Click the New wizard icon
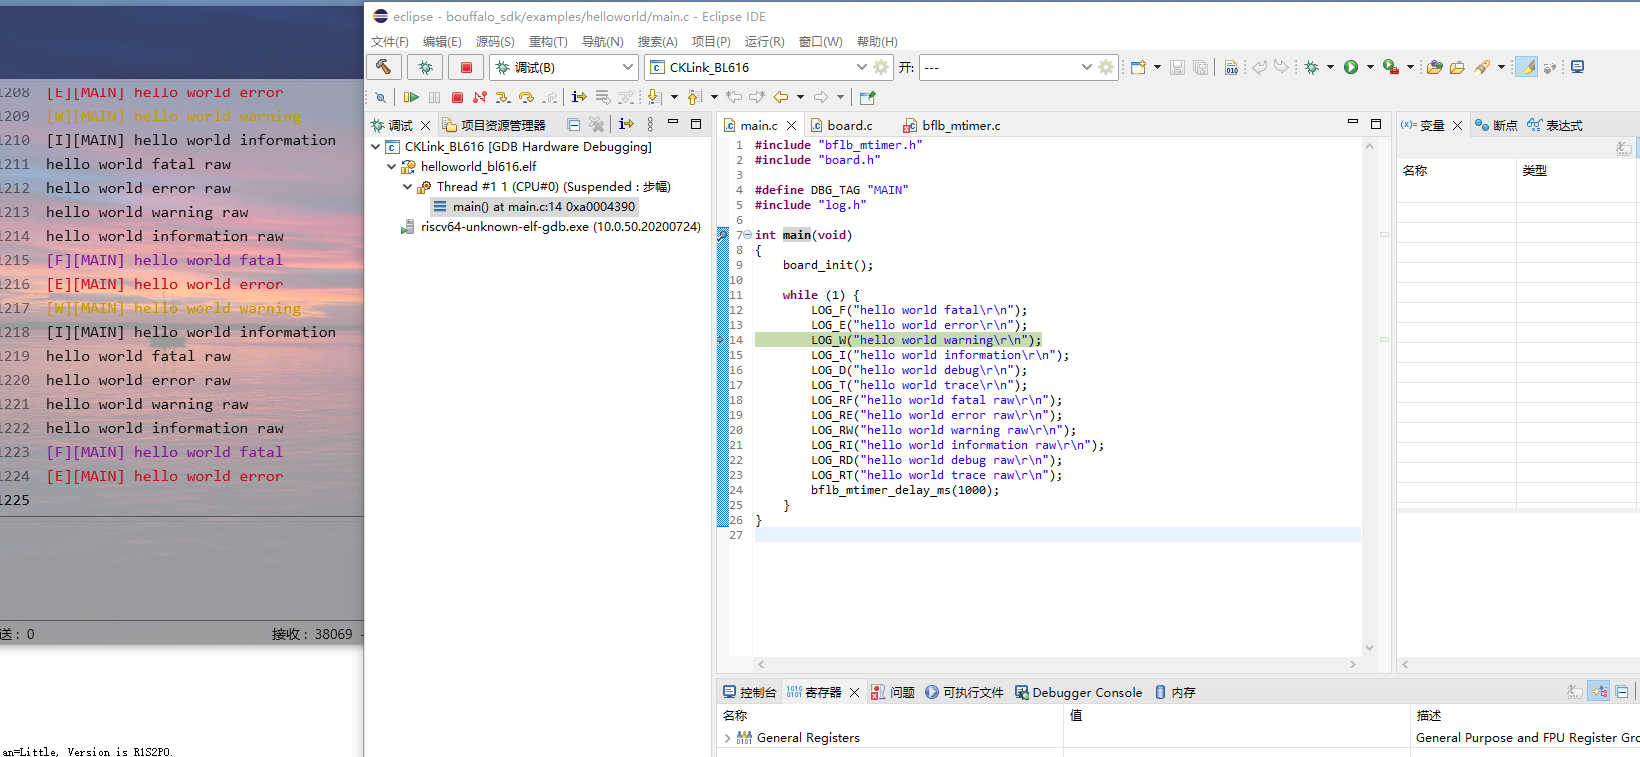The image size is (1640, 757). click(x=1138, y=67)
